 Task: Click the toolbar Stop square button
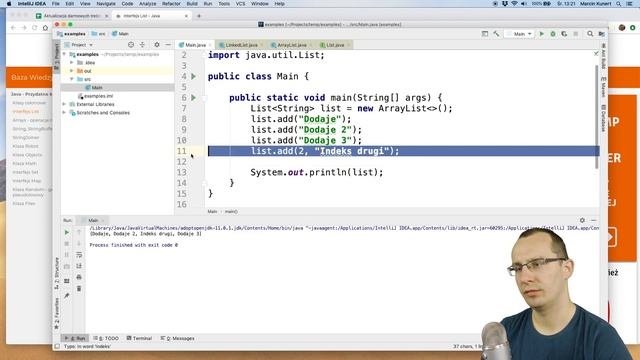pyautogui.click(x=576, y=34)
